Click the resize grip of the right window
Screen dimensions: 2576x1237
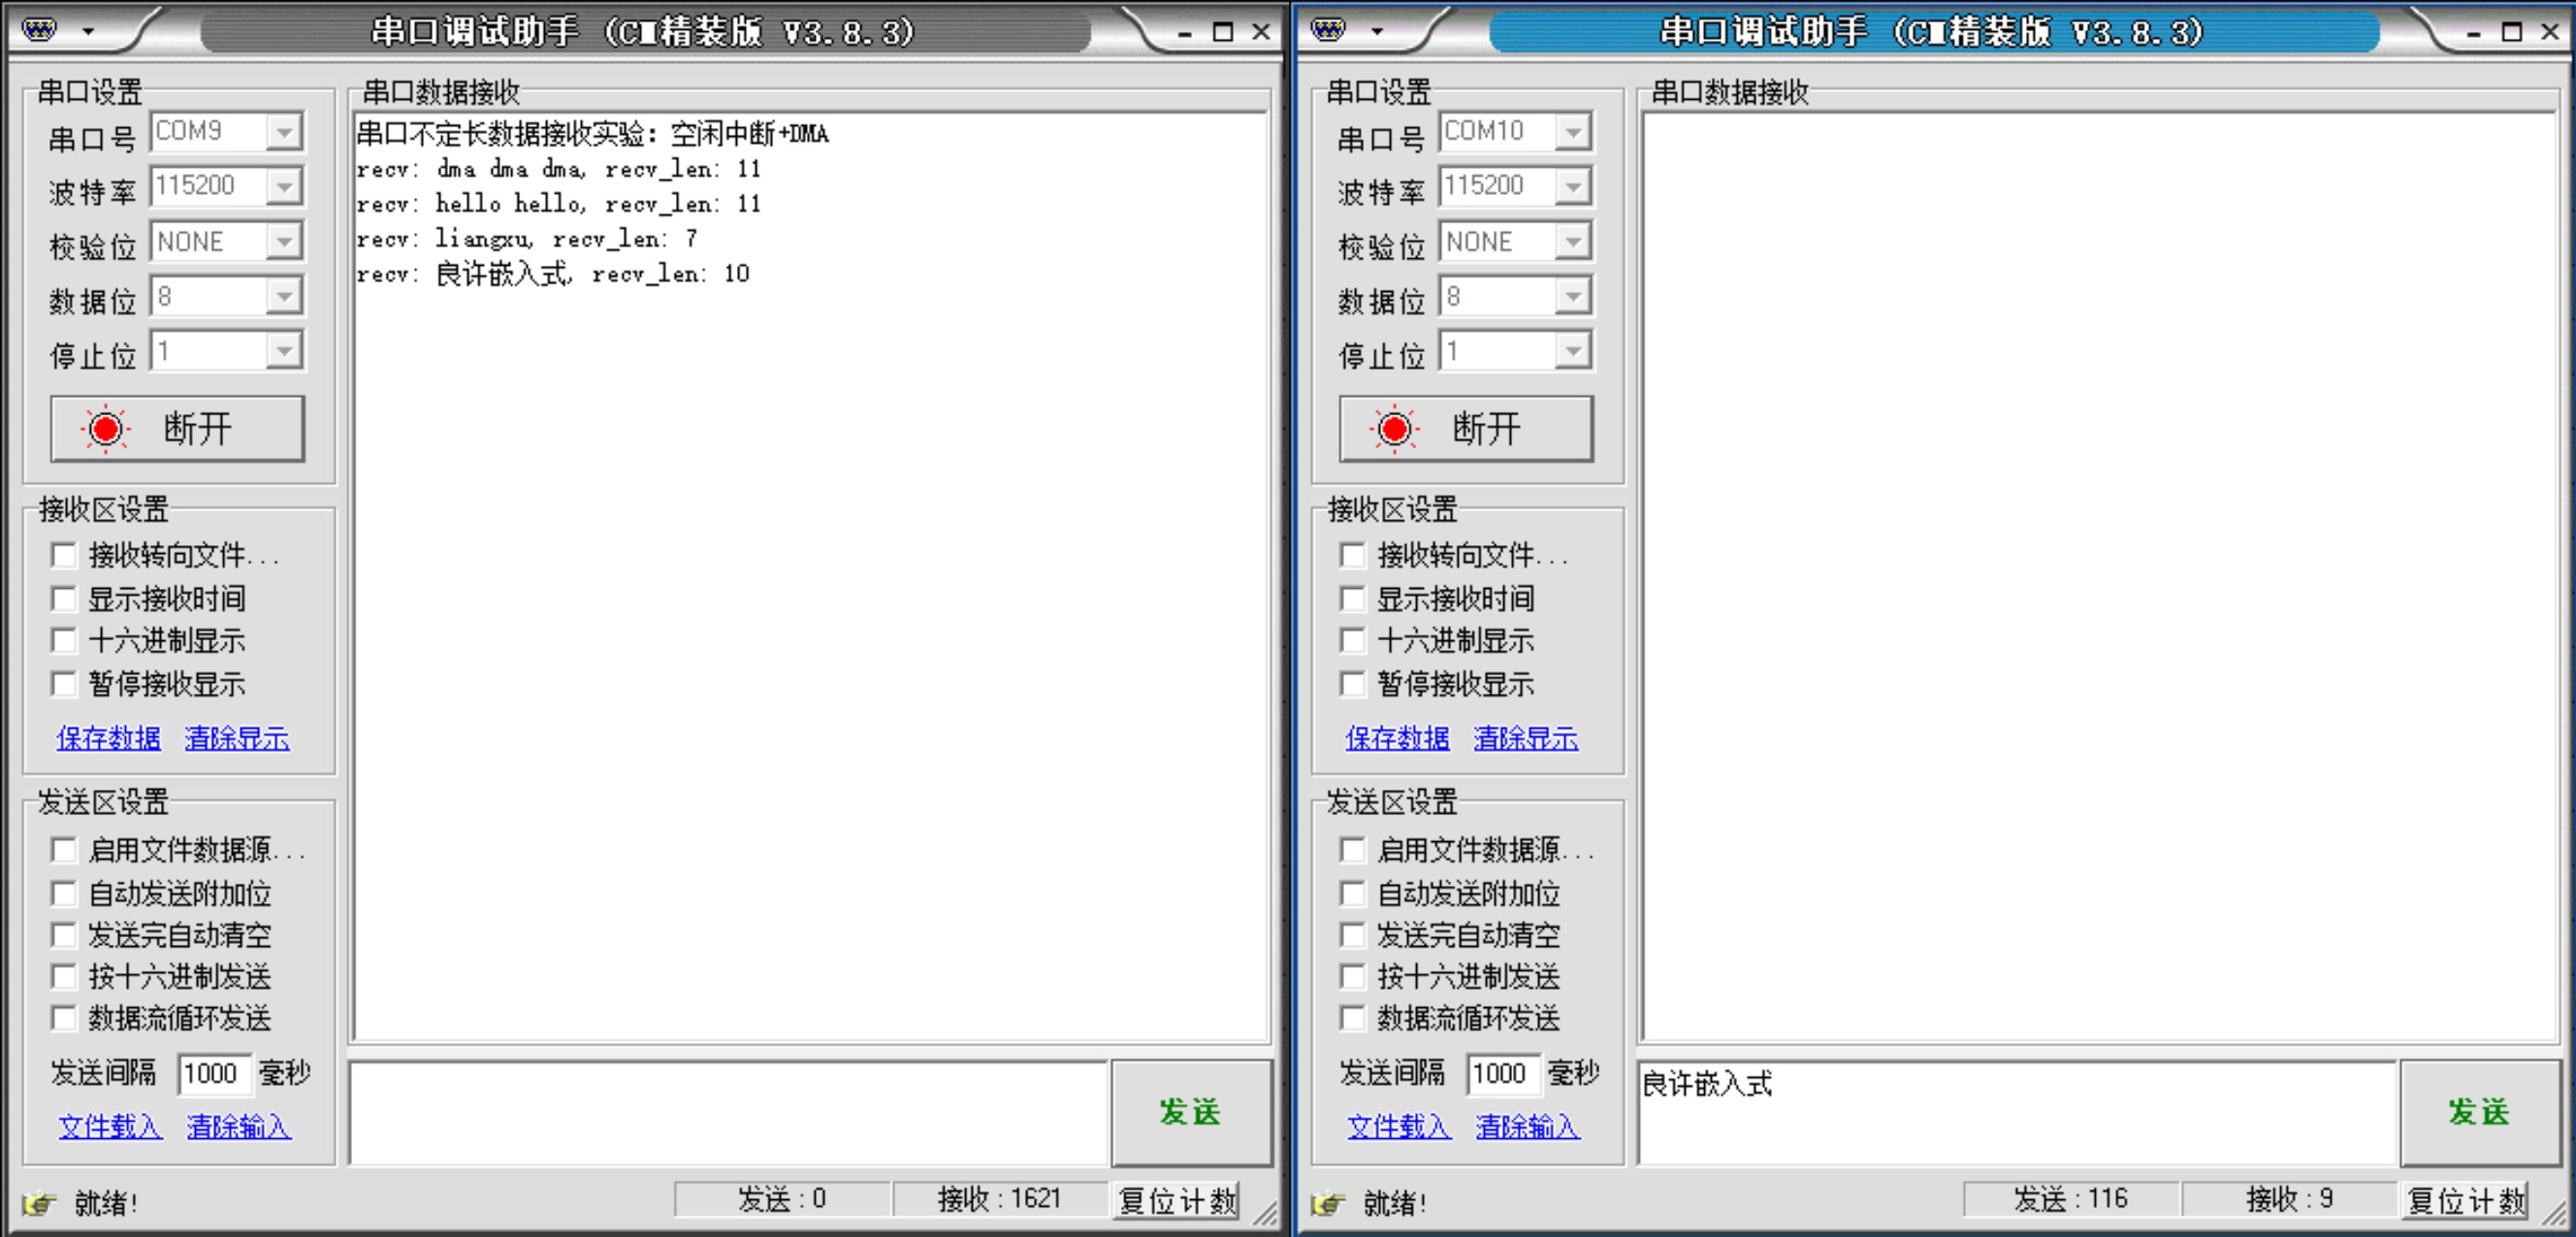[2555, 1213]
